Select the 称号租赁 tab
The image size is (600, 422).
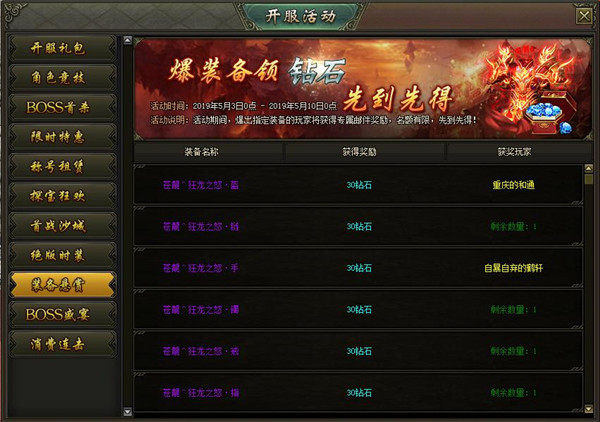pyautogui.click(x=62, y=167)
